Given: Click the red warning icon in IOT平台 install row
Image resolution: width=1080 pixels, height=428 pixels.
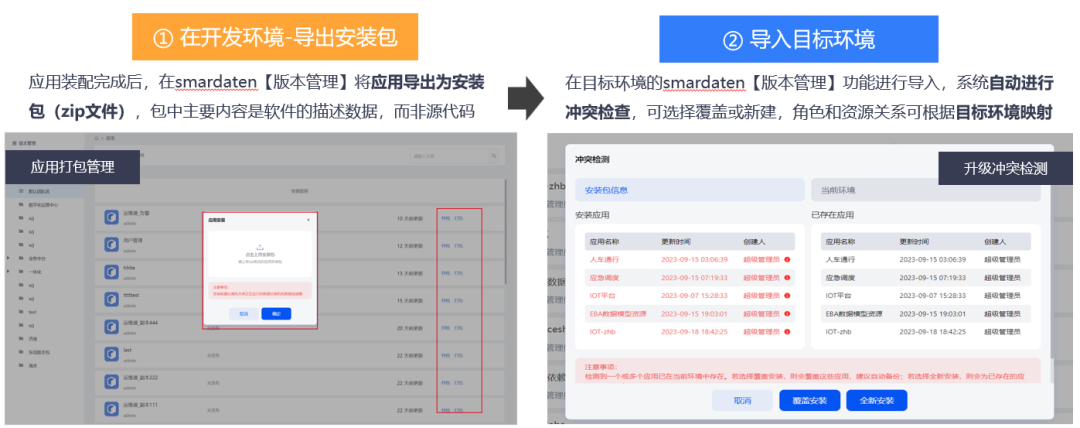Looking at the screenshot, I should (787, 296).
